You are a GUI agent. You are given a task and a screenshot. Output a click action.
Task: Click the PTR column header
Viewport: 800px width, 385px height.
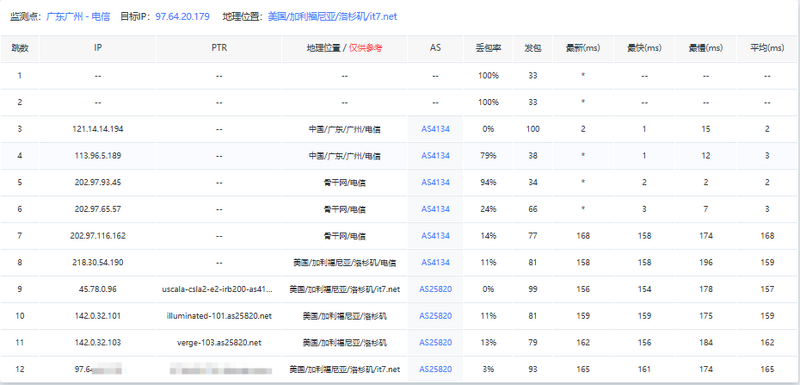click(219, 48)
